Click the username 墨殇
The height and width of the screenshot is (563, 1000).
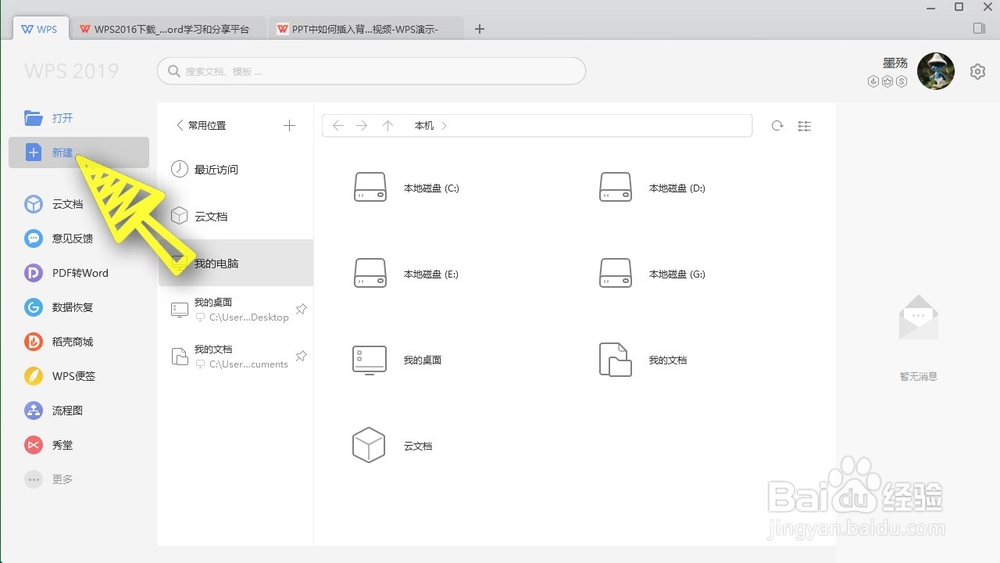895,62
